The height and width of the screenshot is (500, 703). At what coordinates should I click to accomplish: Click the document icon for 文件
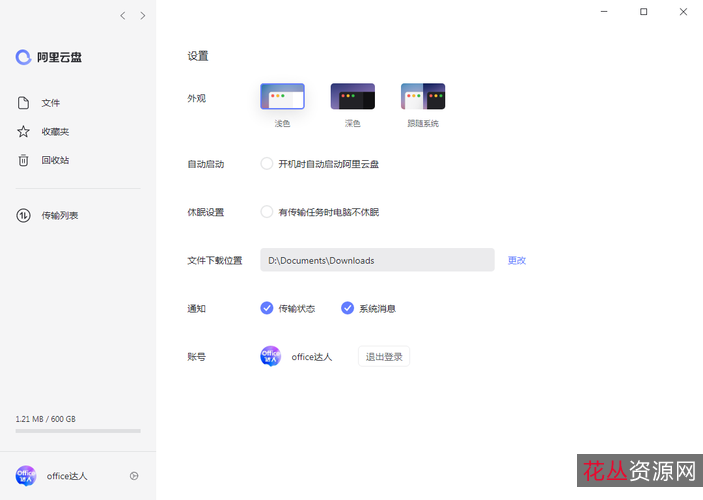tap(23, 103)
